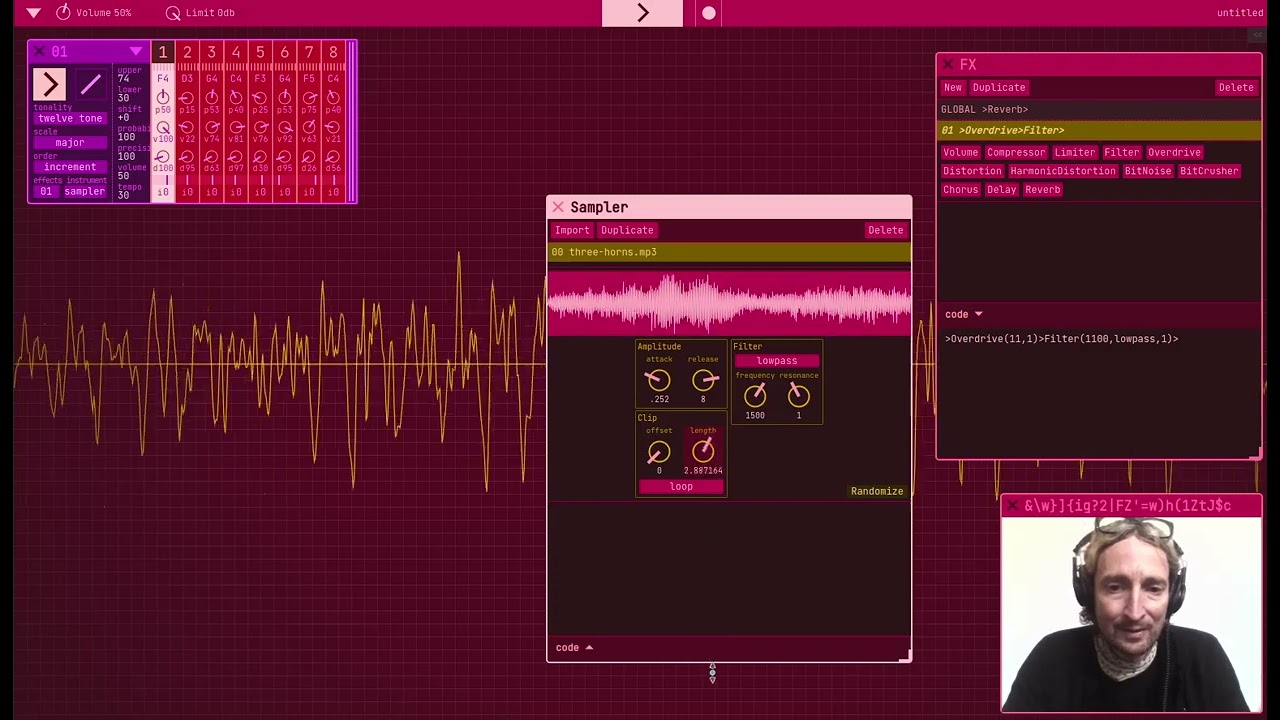
Task: Click the step 8 duration knob d56
Action: coord(333,158)
